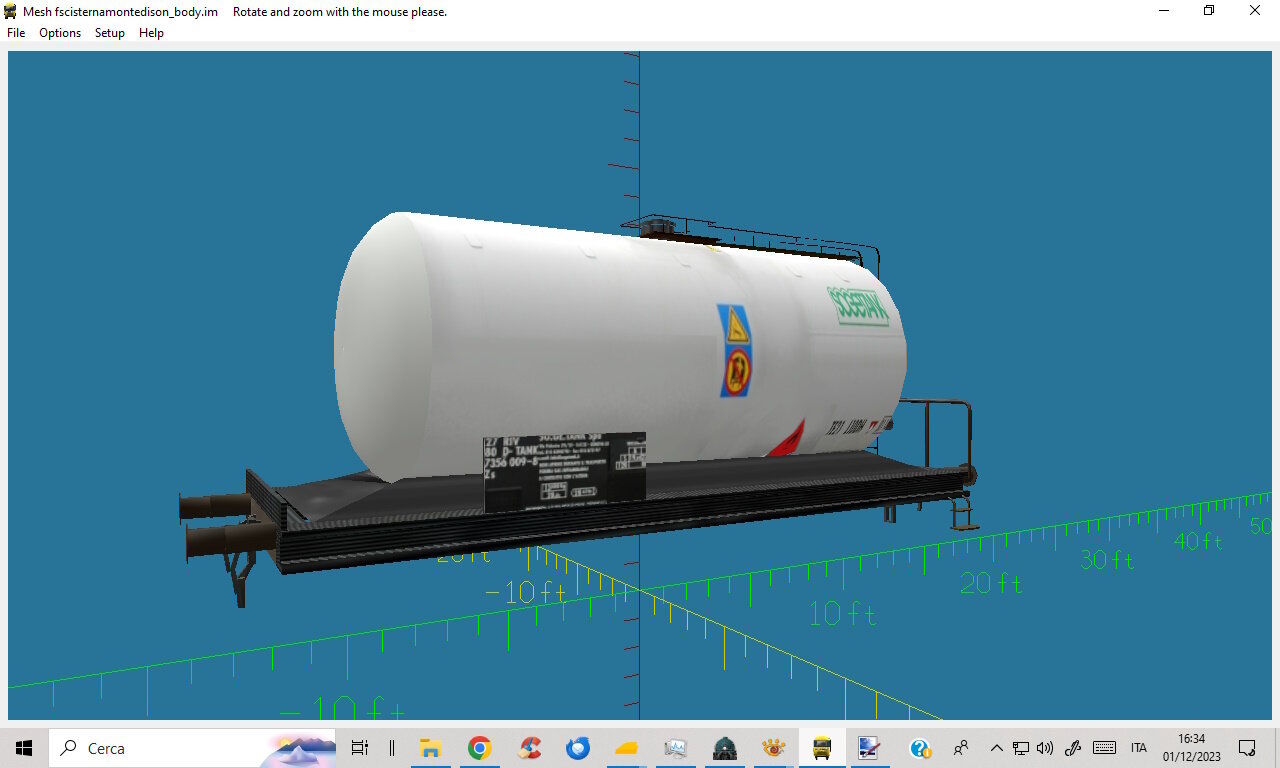The image size is (1280, 768).
Task: Open the Help menu
Action: click(151, 33)
